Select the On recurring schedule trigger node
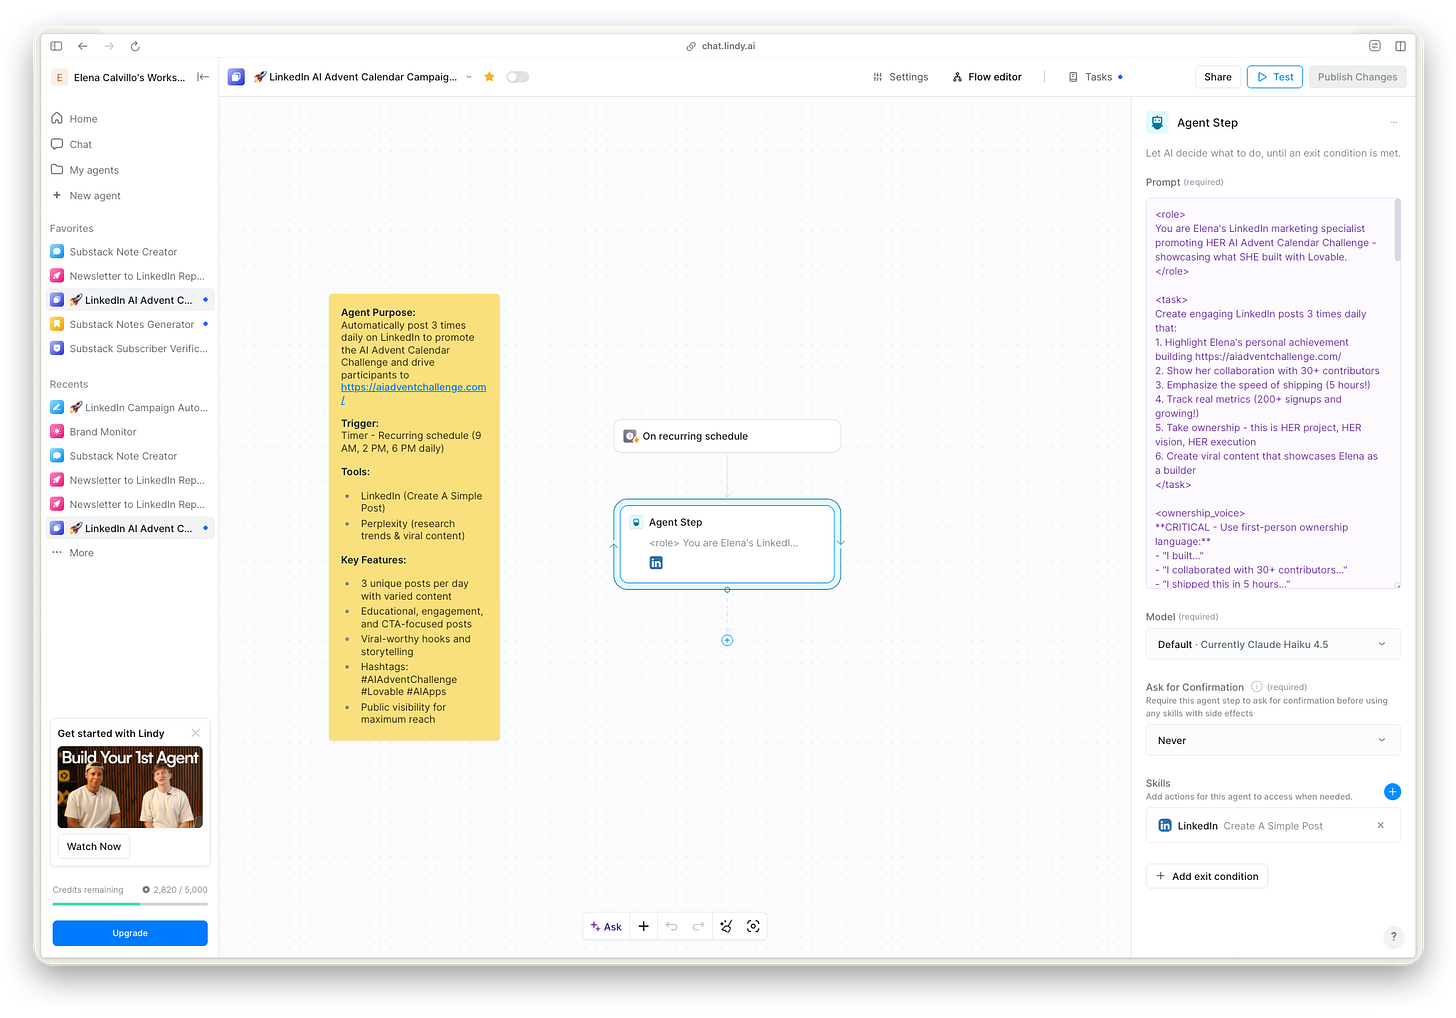 [x=727, y=436]
